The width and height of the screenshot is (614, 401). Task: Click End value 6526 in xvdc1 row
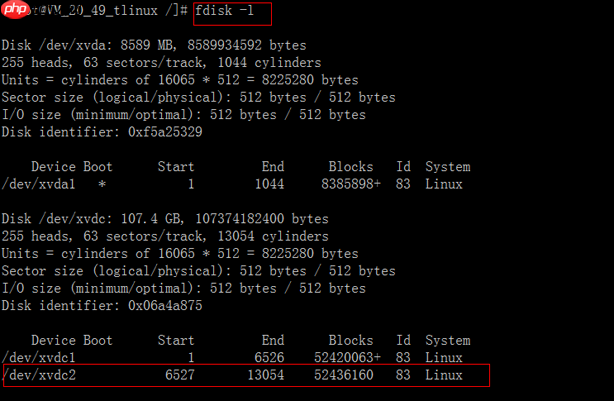pyautogui.click(x=269, y=358)
